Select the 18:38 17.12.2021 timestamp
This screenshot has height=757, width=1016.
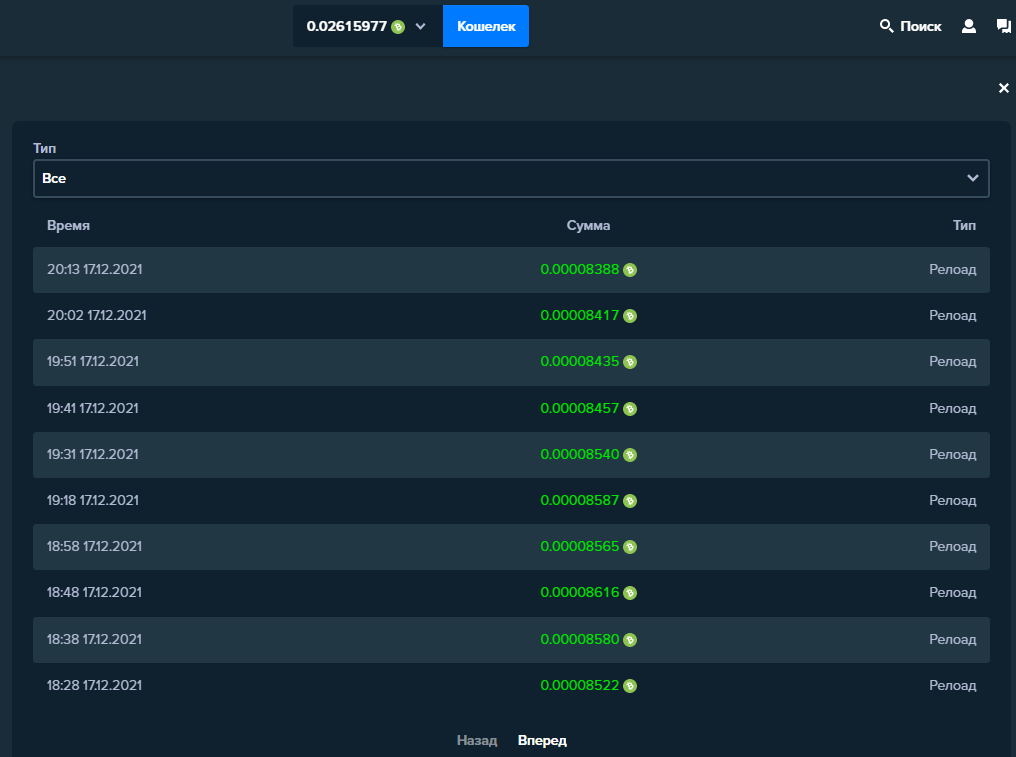point(94,639)
